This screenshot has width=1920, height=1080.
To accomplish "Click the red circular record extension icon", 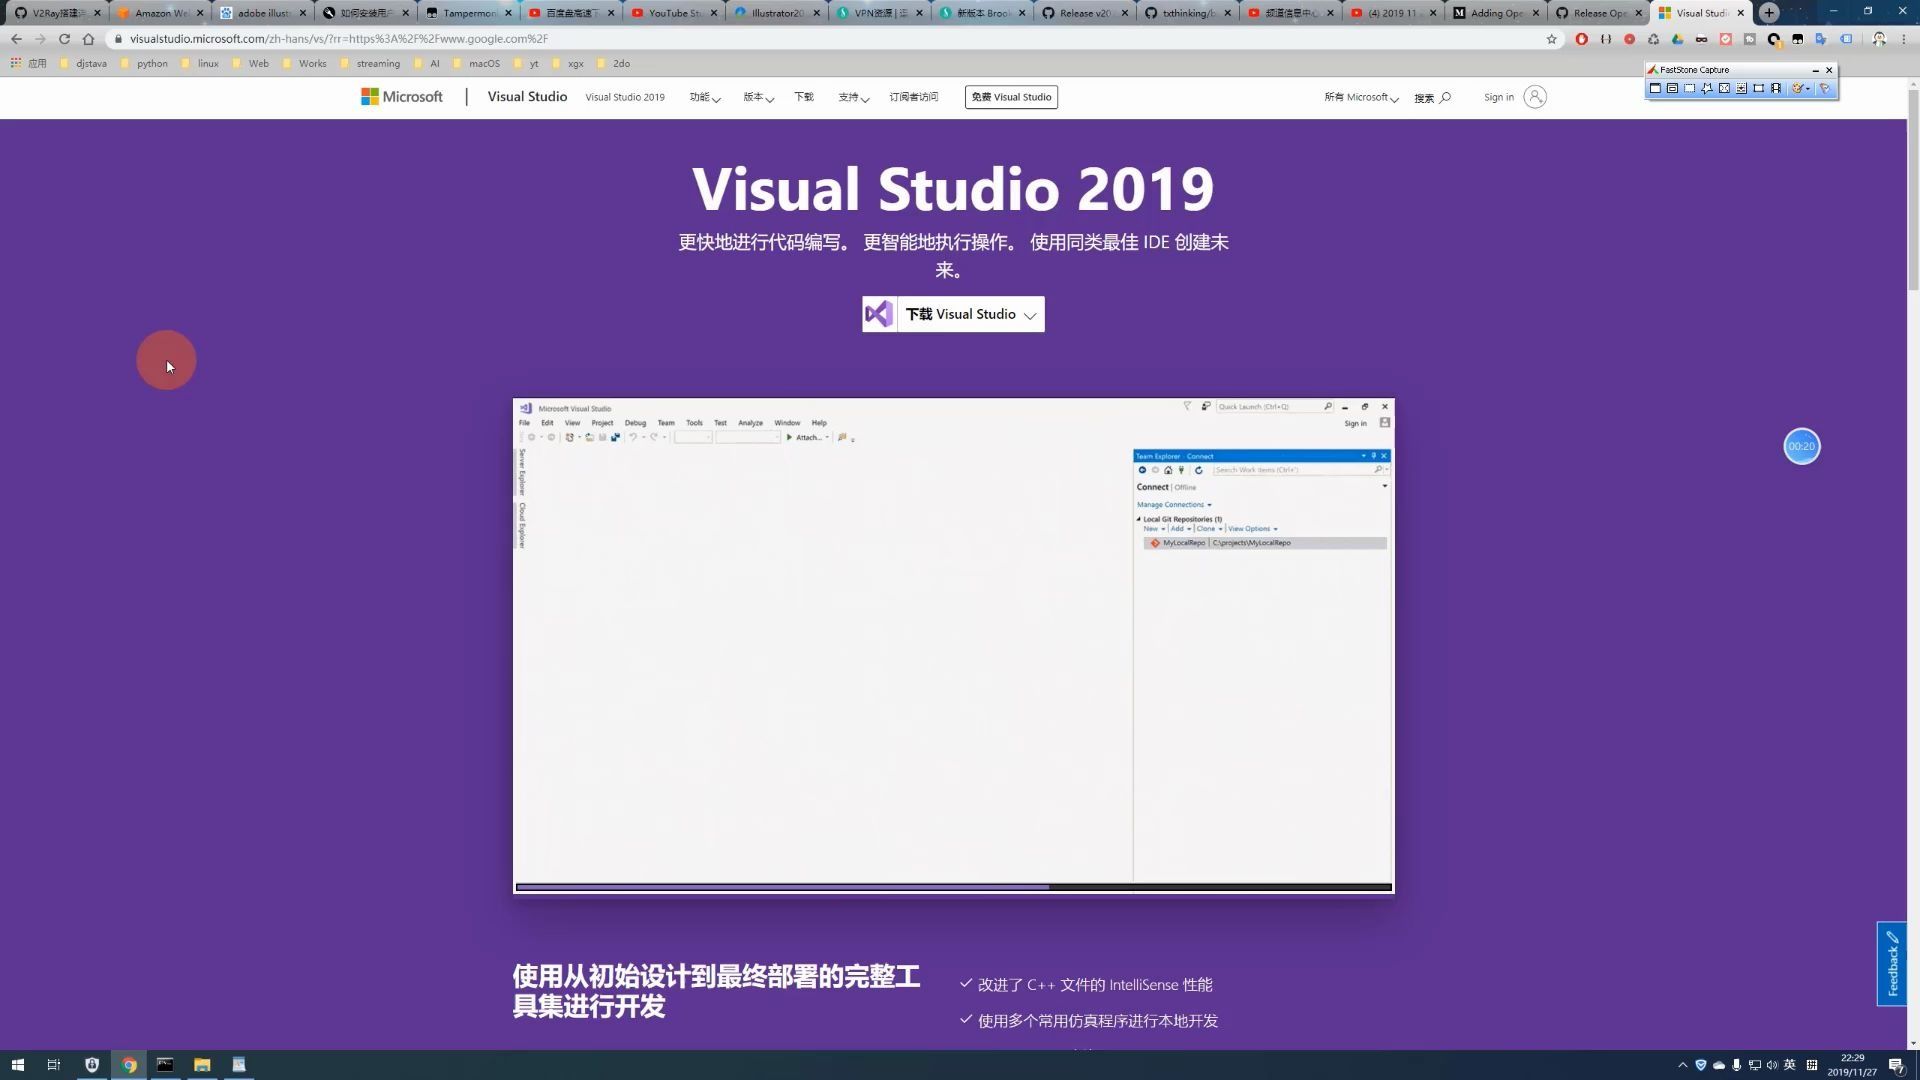I will [x=1630, y=39].
